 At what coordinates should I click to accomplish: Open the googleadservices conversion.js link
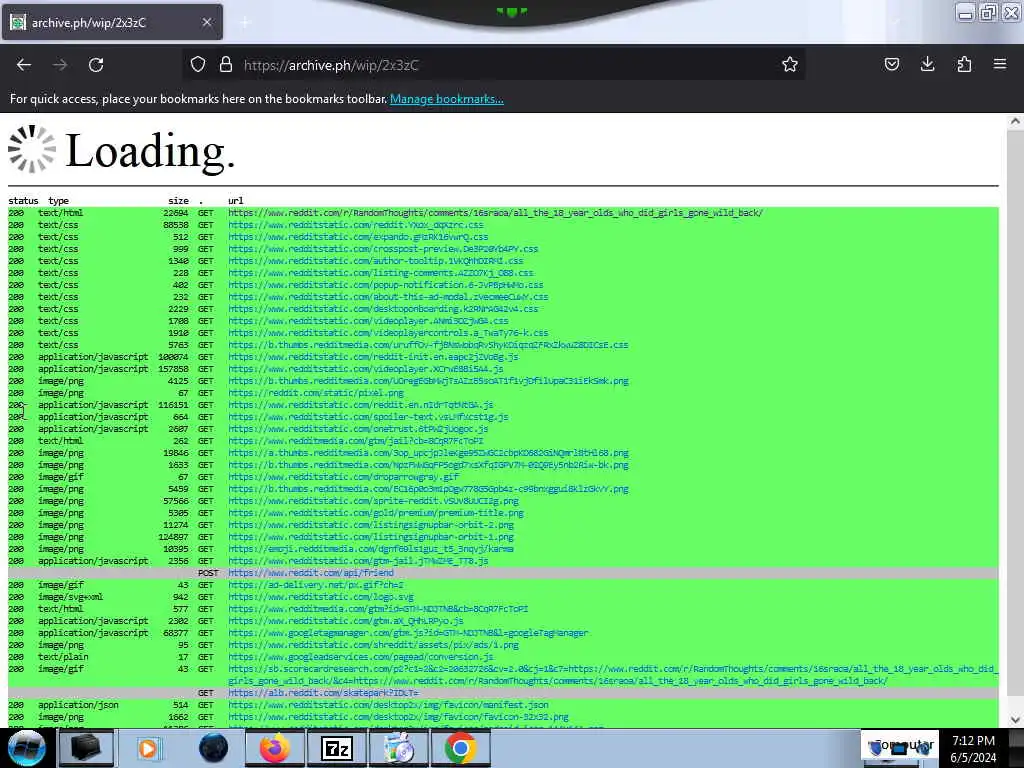(360, 657)
